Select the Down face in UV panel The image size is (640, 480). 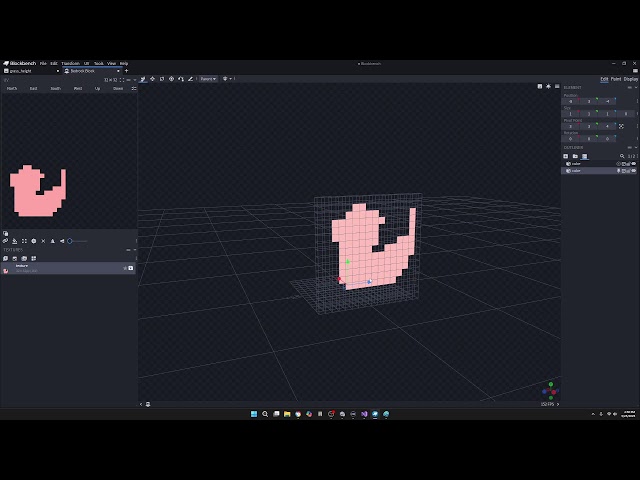pyautogui.click(x=118, y=89)
